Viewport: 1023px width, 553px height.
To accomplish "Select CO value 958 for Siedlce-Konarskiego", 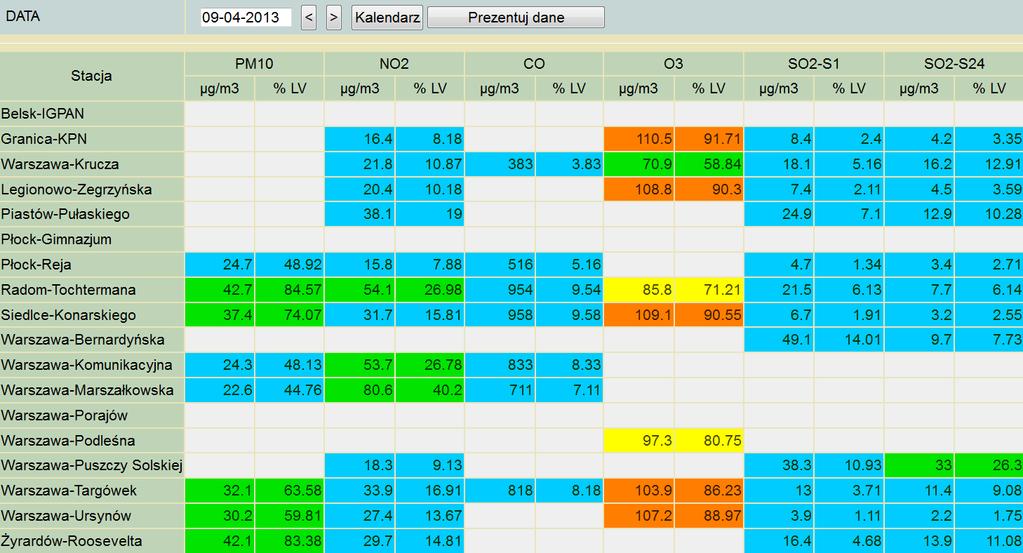I will coord(499,315).
